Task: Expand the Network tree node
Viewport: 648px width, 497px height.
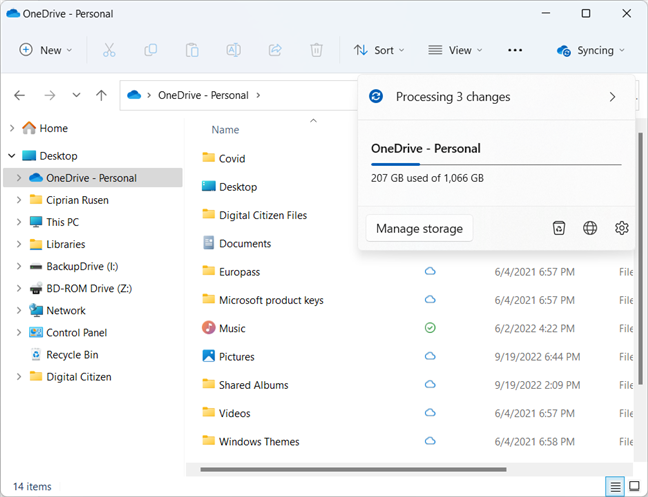Action: click(19, 310)
